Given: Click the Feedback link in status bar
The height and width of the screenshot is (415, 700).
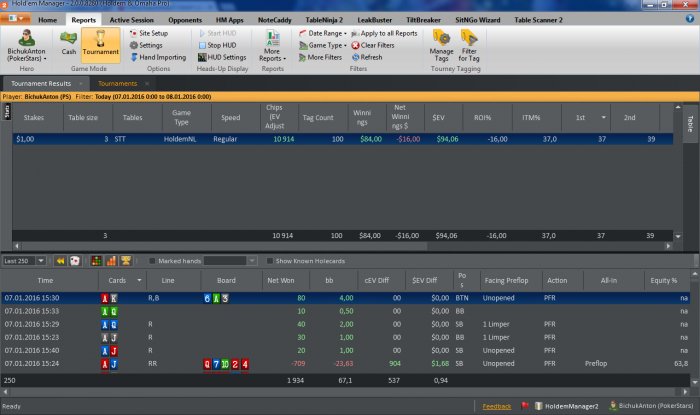Looking at the screenshot, I should tap(496, 407).
